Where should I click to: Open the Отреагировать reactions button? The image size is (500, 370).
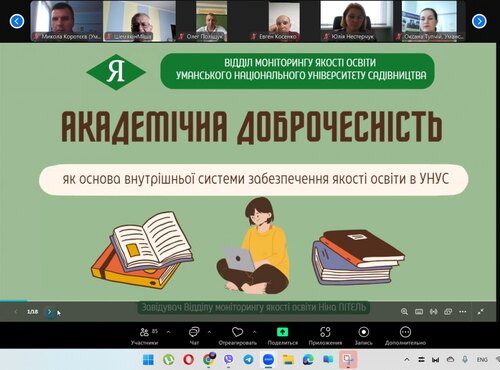238,336
